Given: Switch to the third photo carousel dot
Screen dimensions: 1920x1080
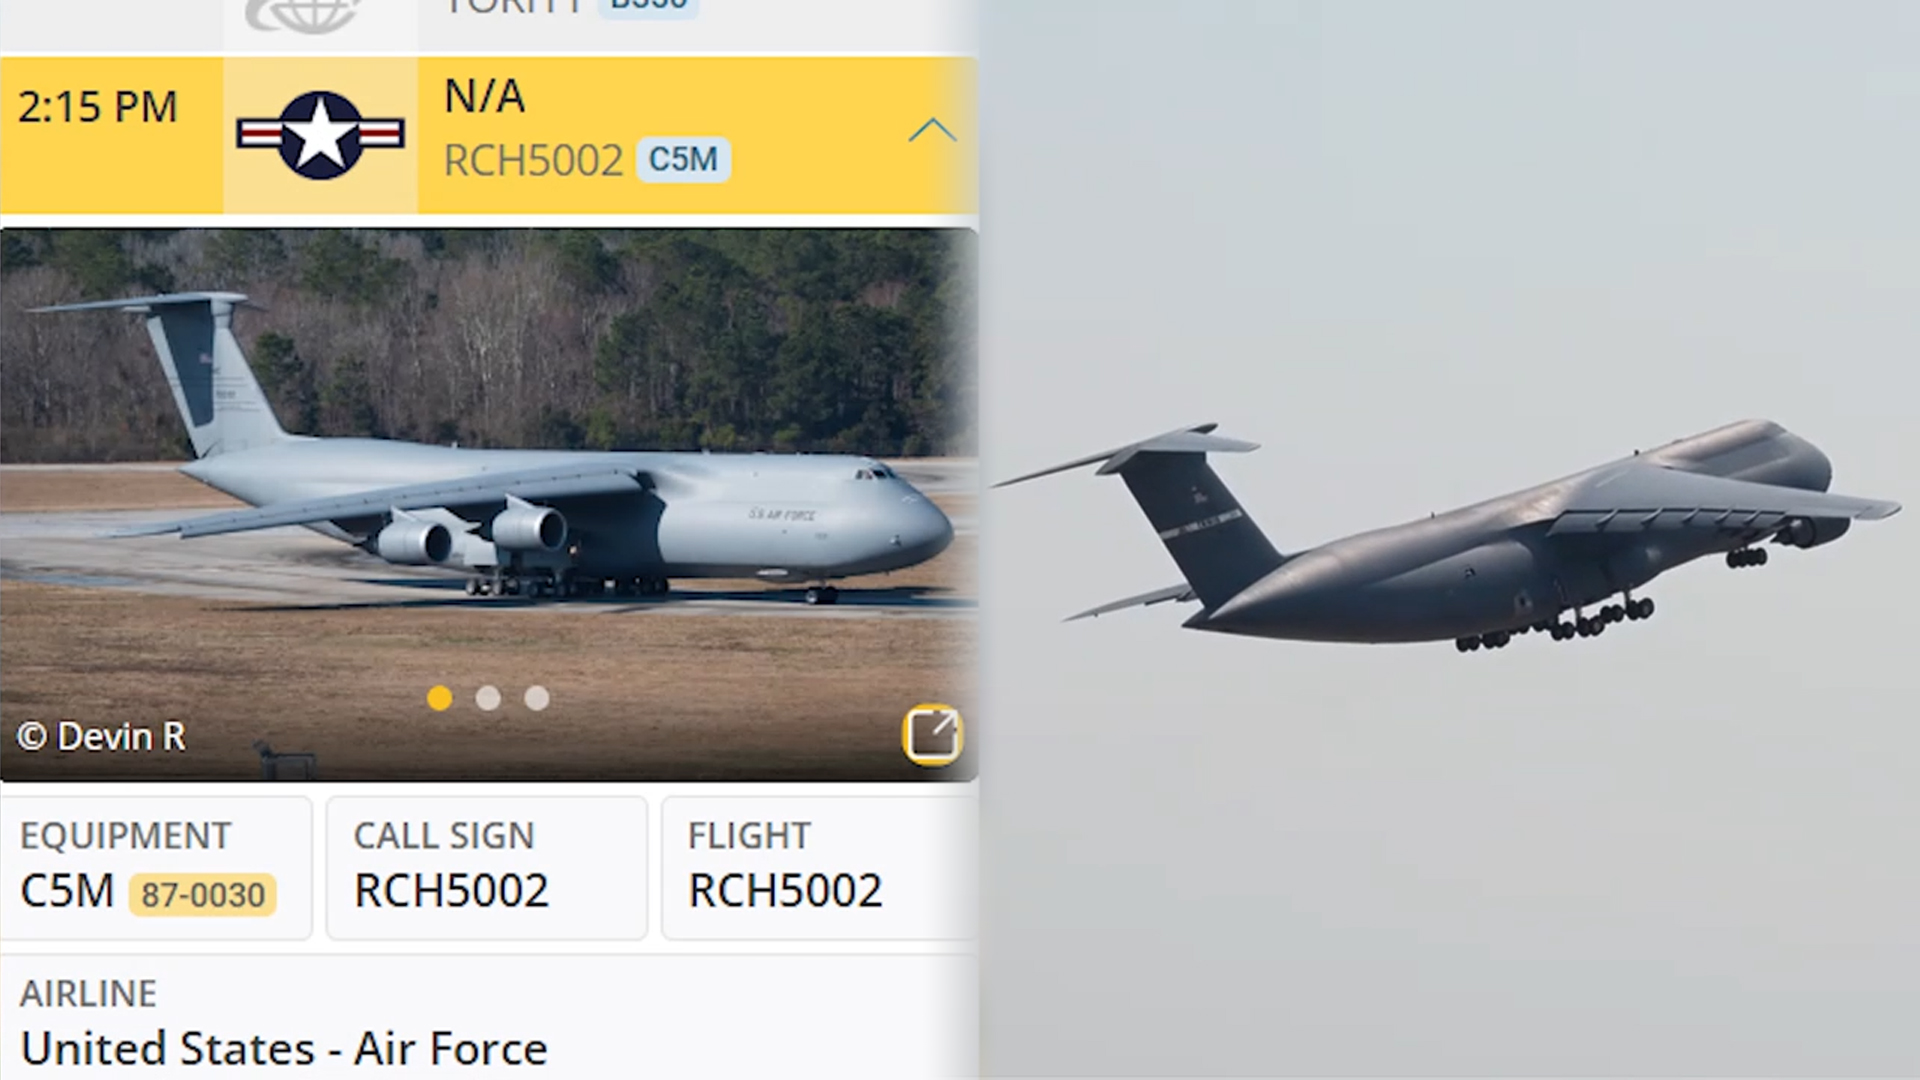Looking at the screenshot, I should pyautogui.click(x=537, y=698).
